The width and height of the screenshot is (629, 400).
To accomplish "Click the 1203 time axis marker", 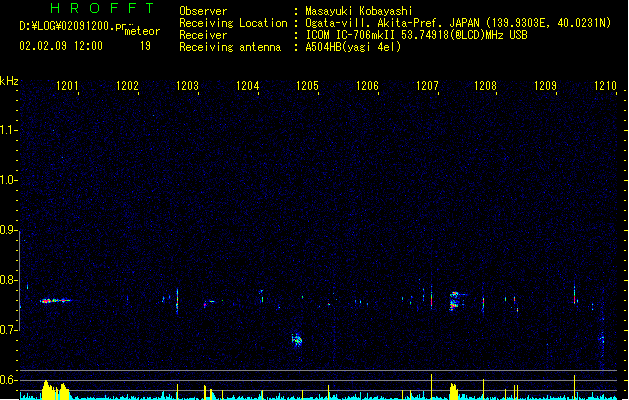I will tap(187, 85).
